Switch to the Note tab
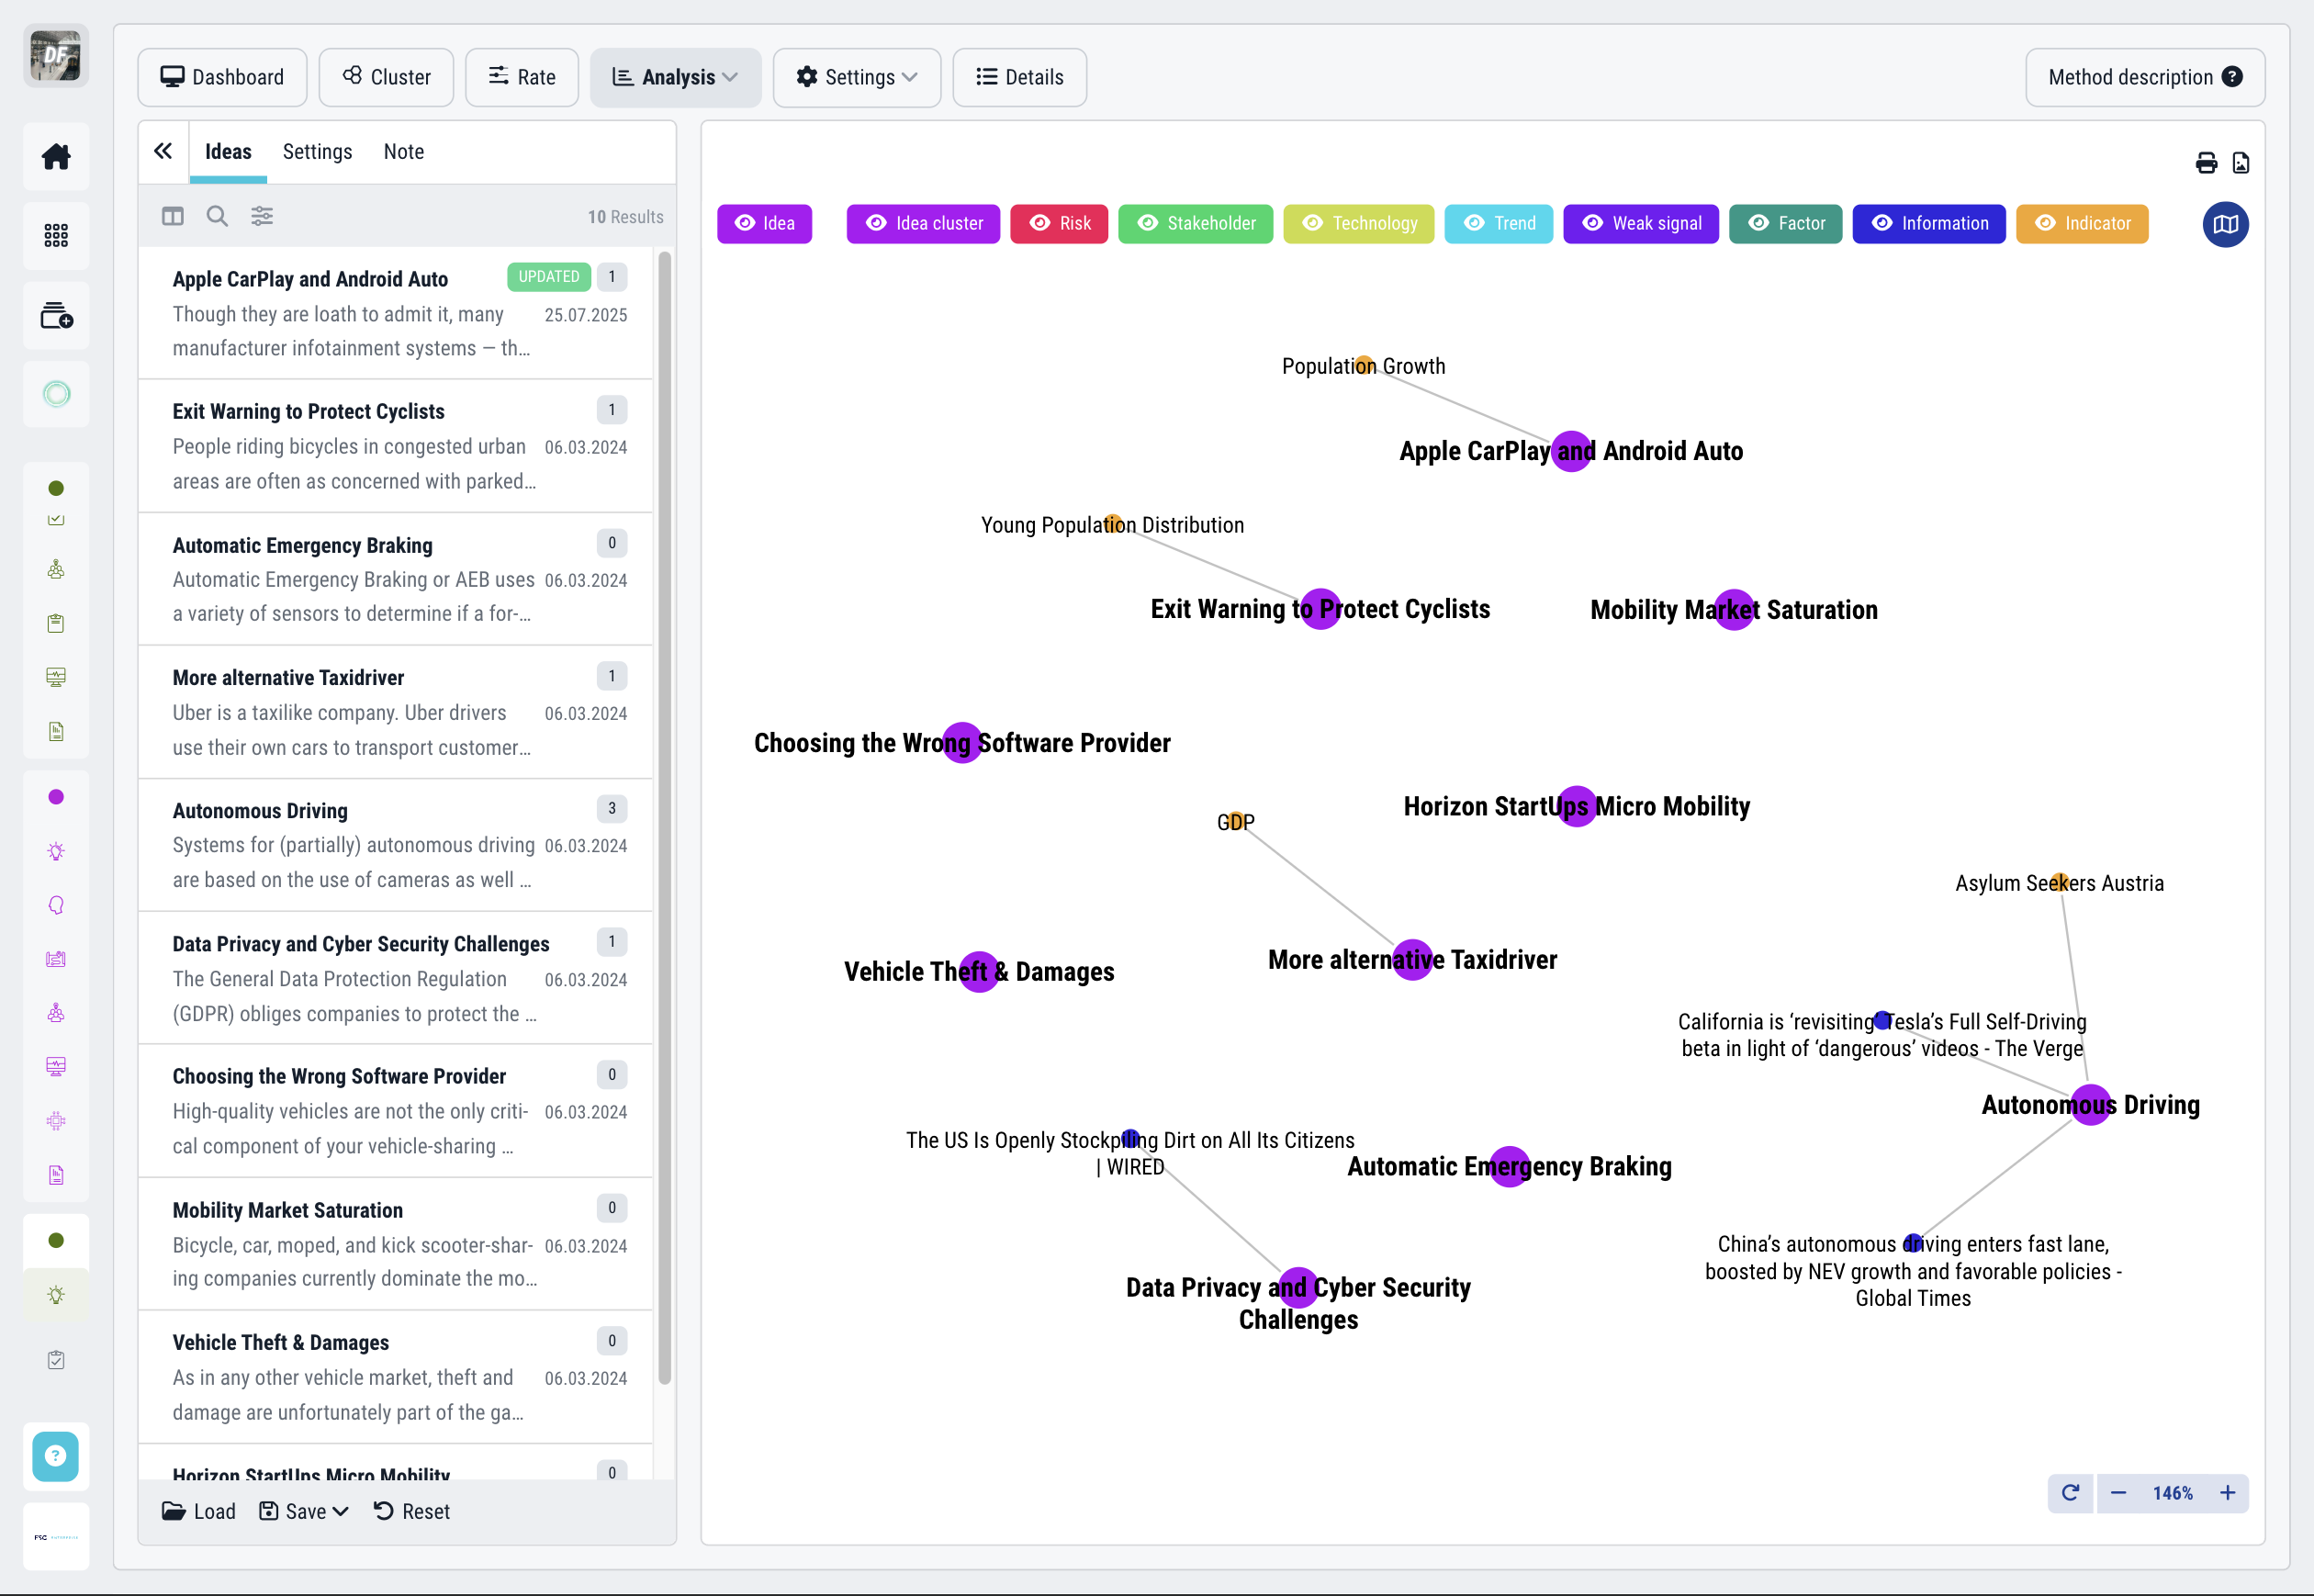The height and width of the screenshot is (1596, 2314). (x=403, y=152)
